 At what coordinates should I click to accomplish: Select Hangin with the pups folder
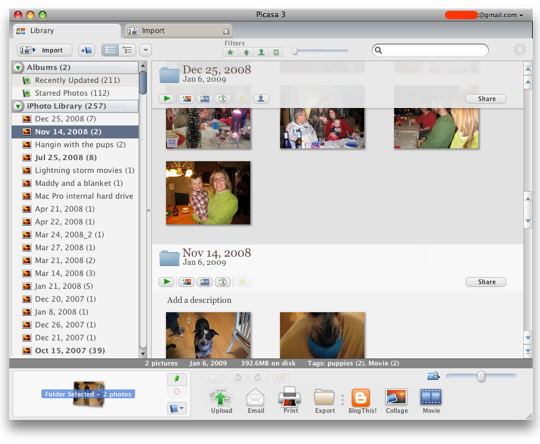[x=75, y=145]
